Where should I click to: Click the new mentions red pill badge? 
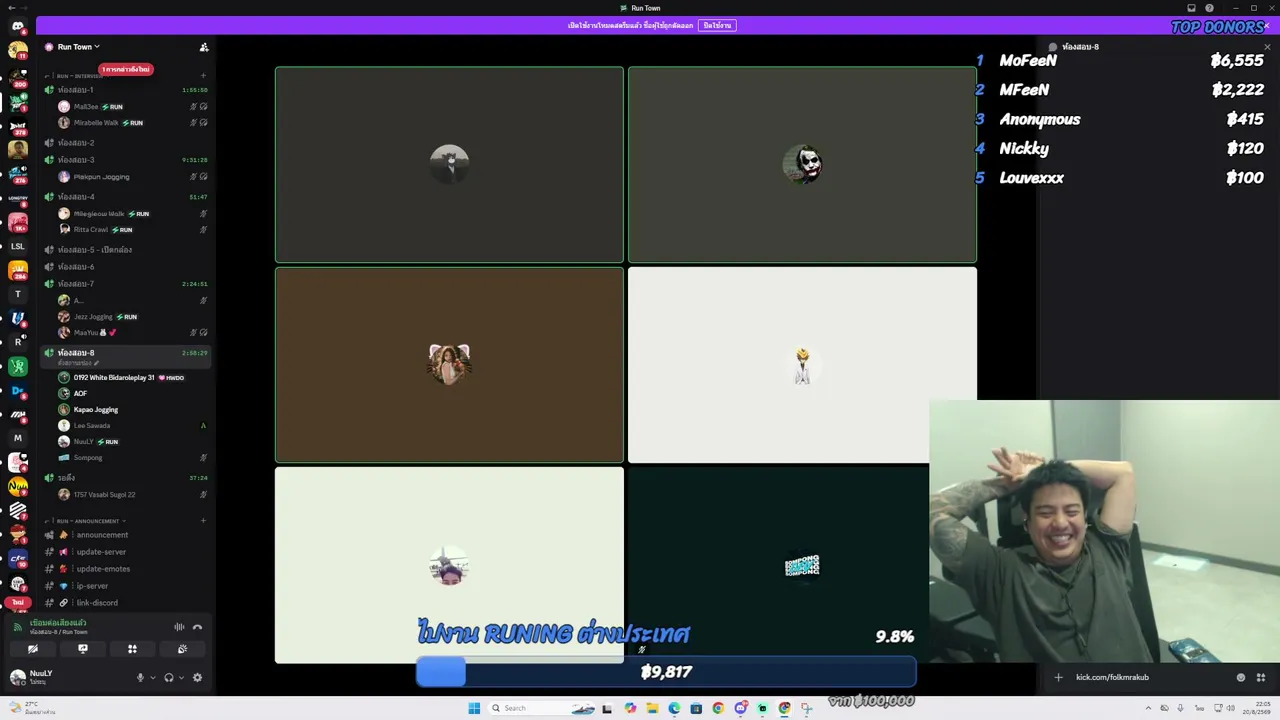tap(126, 69)
